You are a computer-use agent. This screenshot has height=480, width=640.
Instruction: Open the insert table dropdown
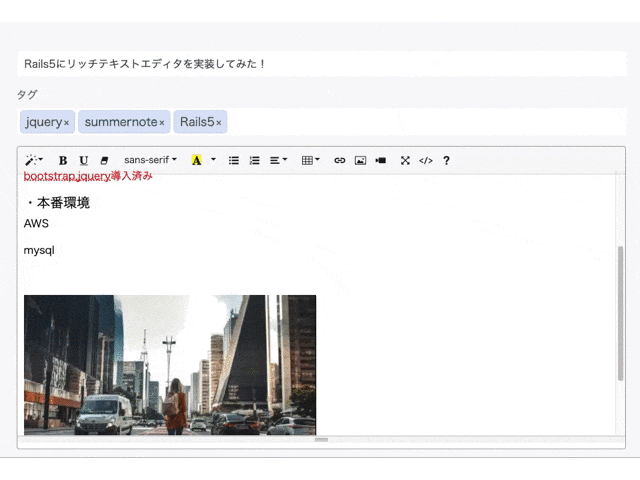click(311, 160)
